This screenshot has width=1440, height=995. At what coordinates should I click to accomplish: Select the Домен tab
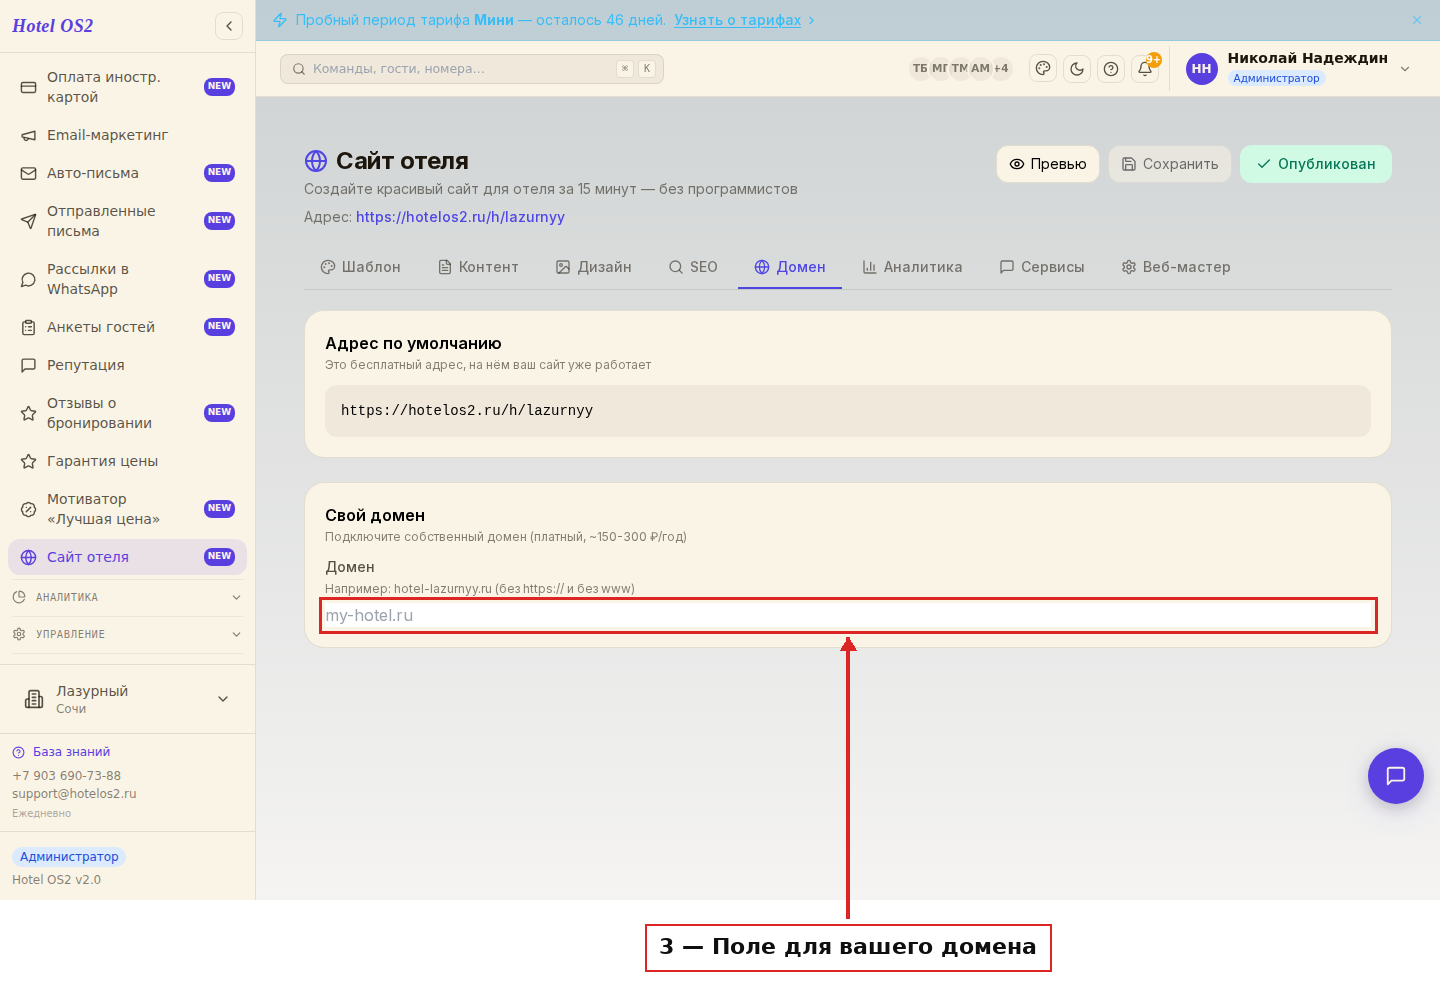(x=790, y=267)
